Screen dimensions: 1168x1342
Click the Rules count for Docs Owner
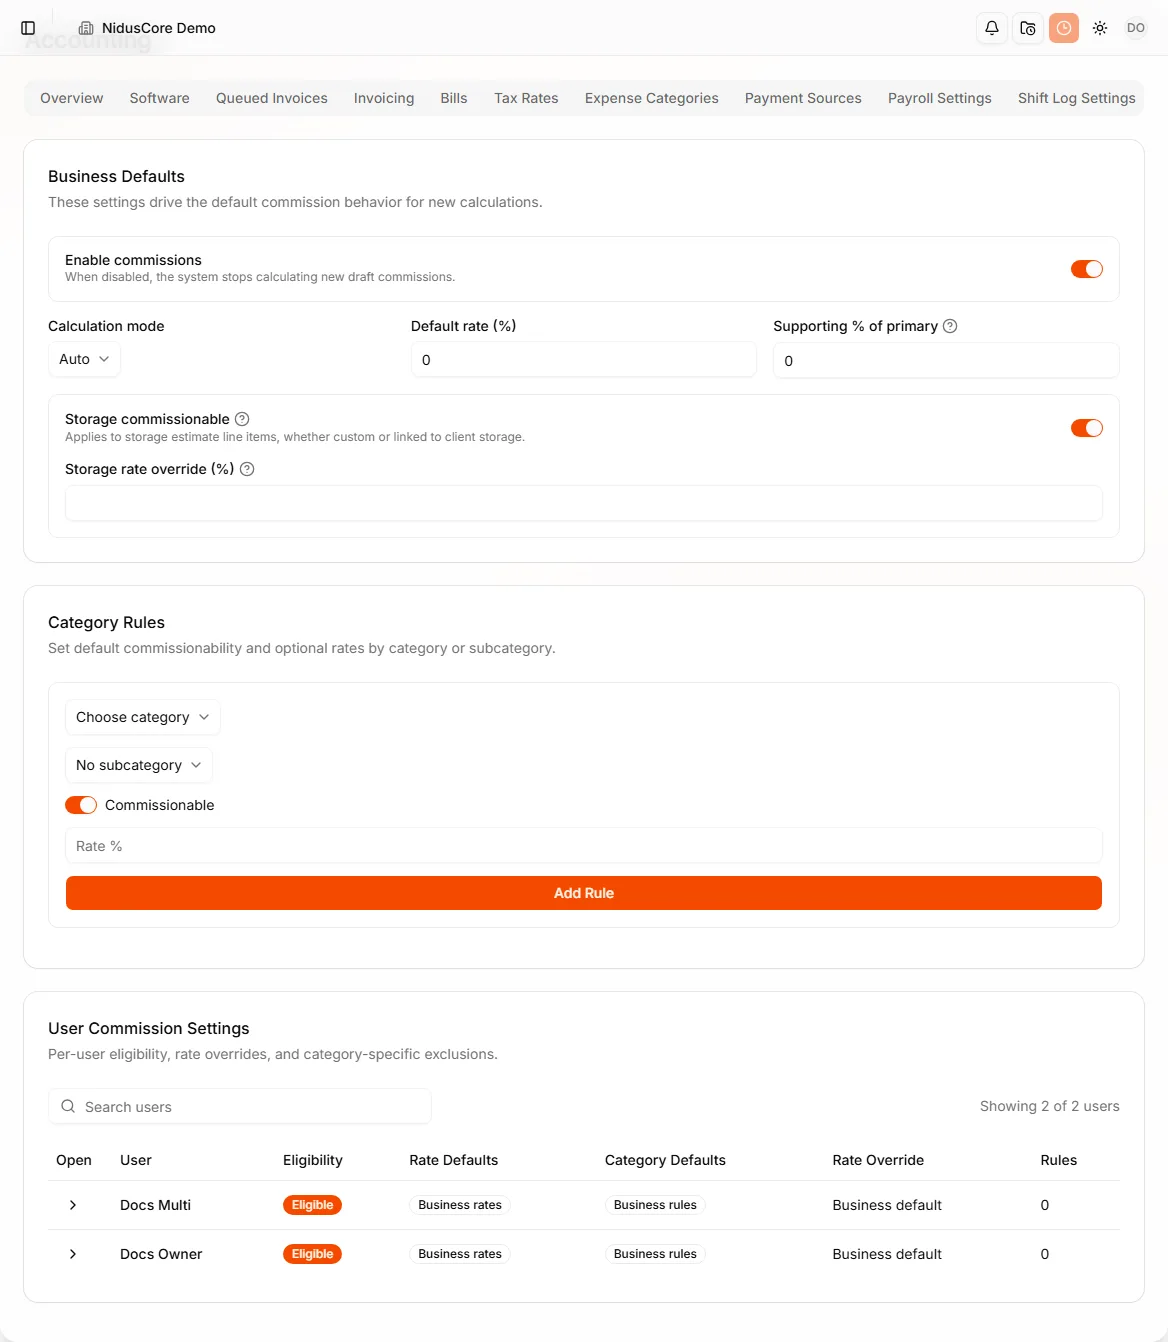[1045, 1254]
